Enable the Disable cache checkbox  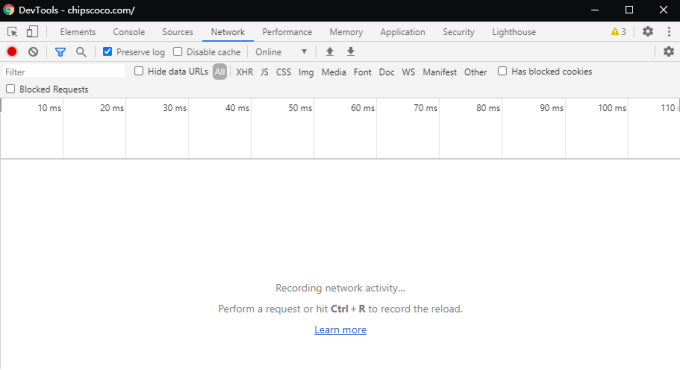177,52
